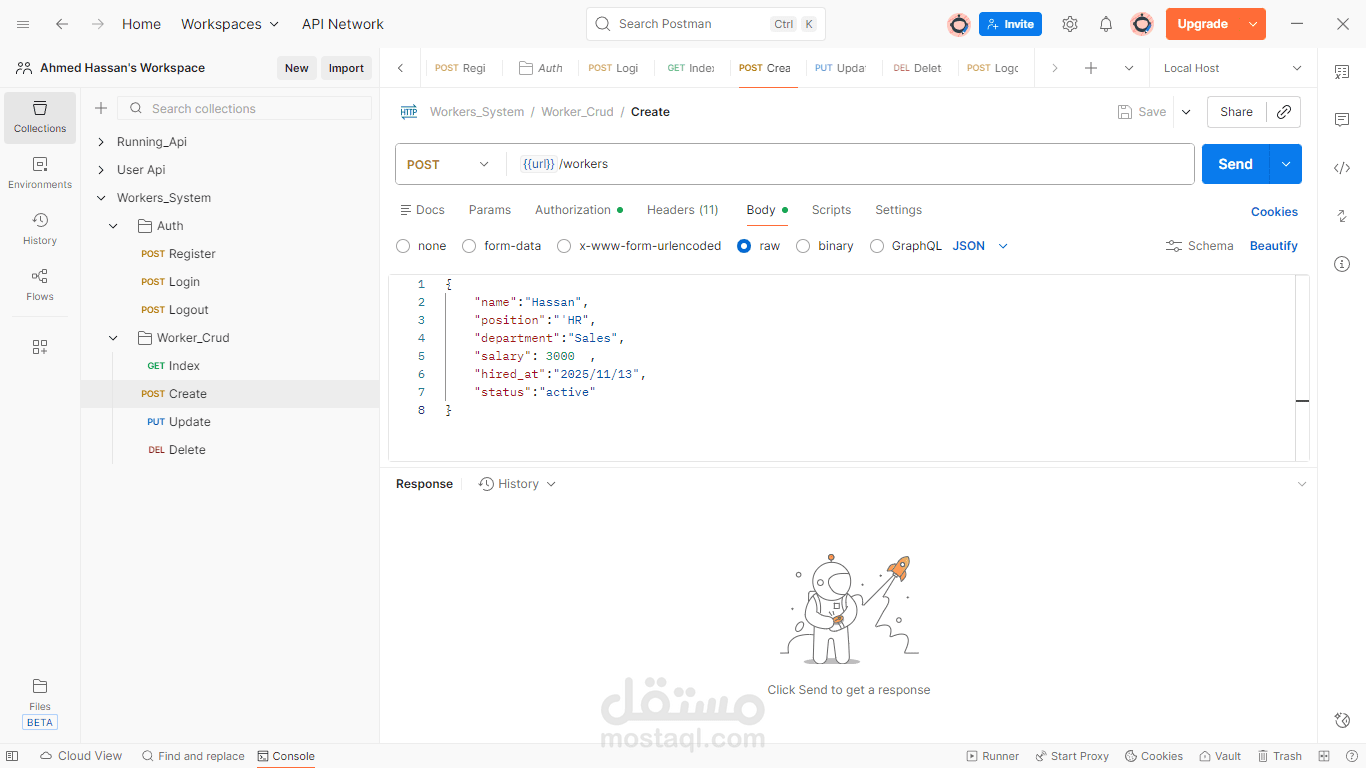The width and height of the screenshot is (1366, 768).
Task: Open the Local Host environment selector
Action: click(1233, 68)
